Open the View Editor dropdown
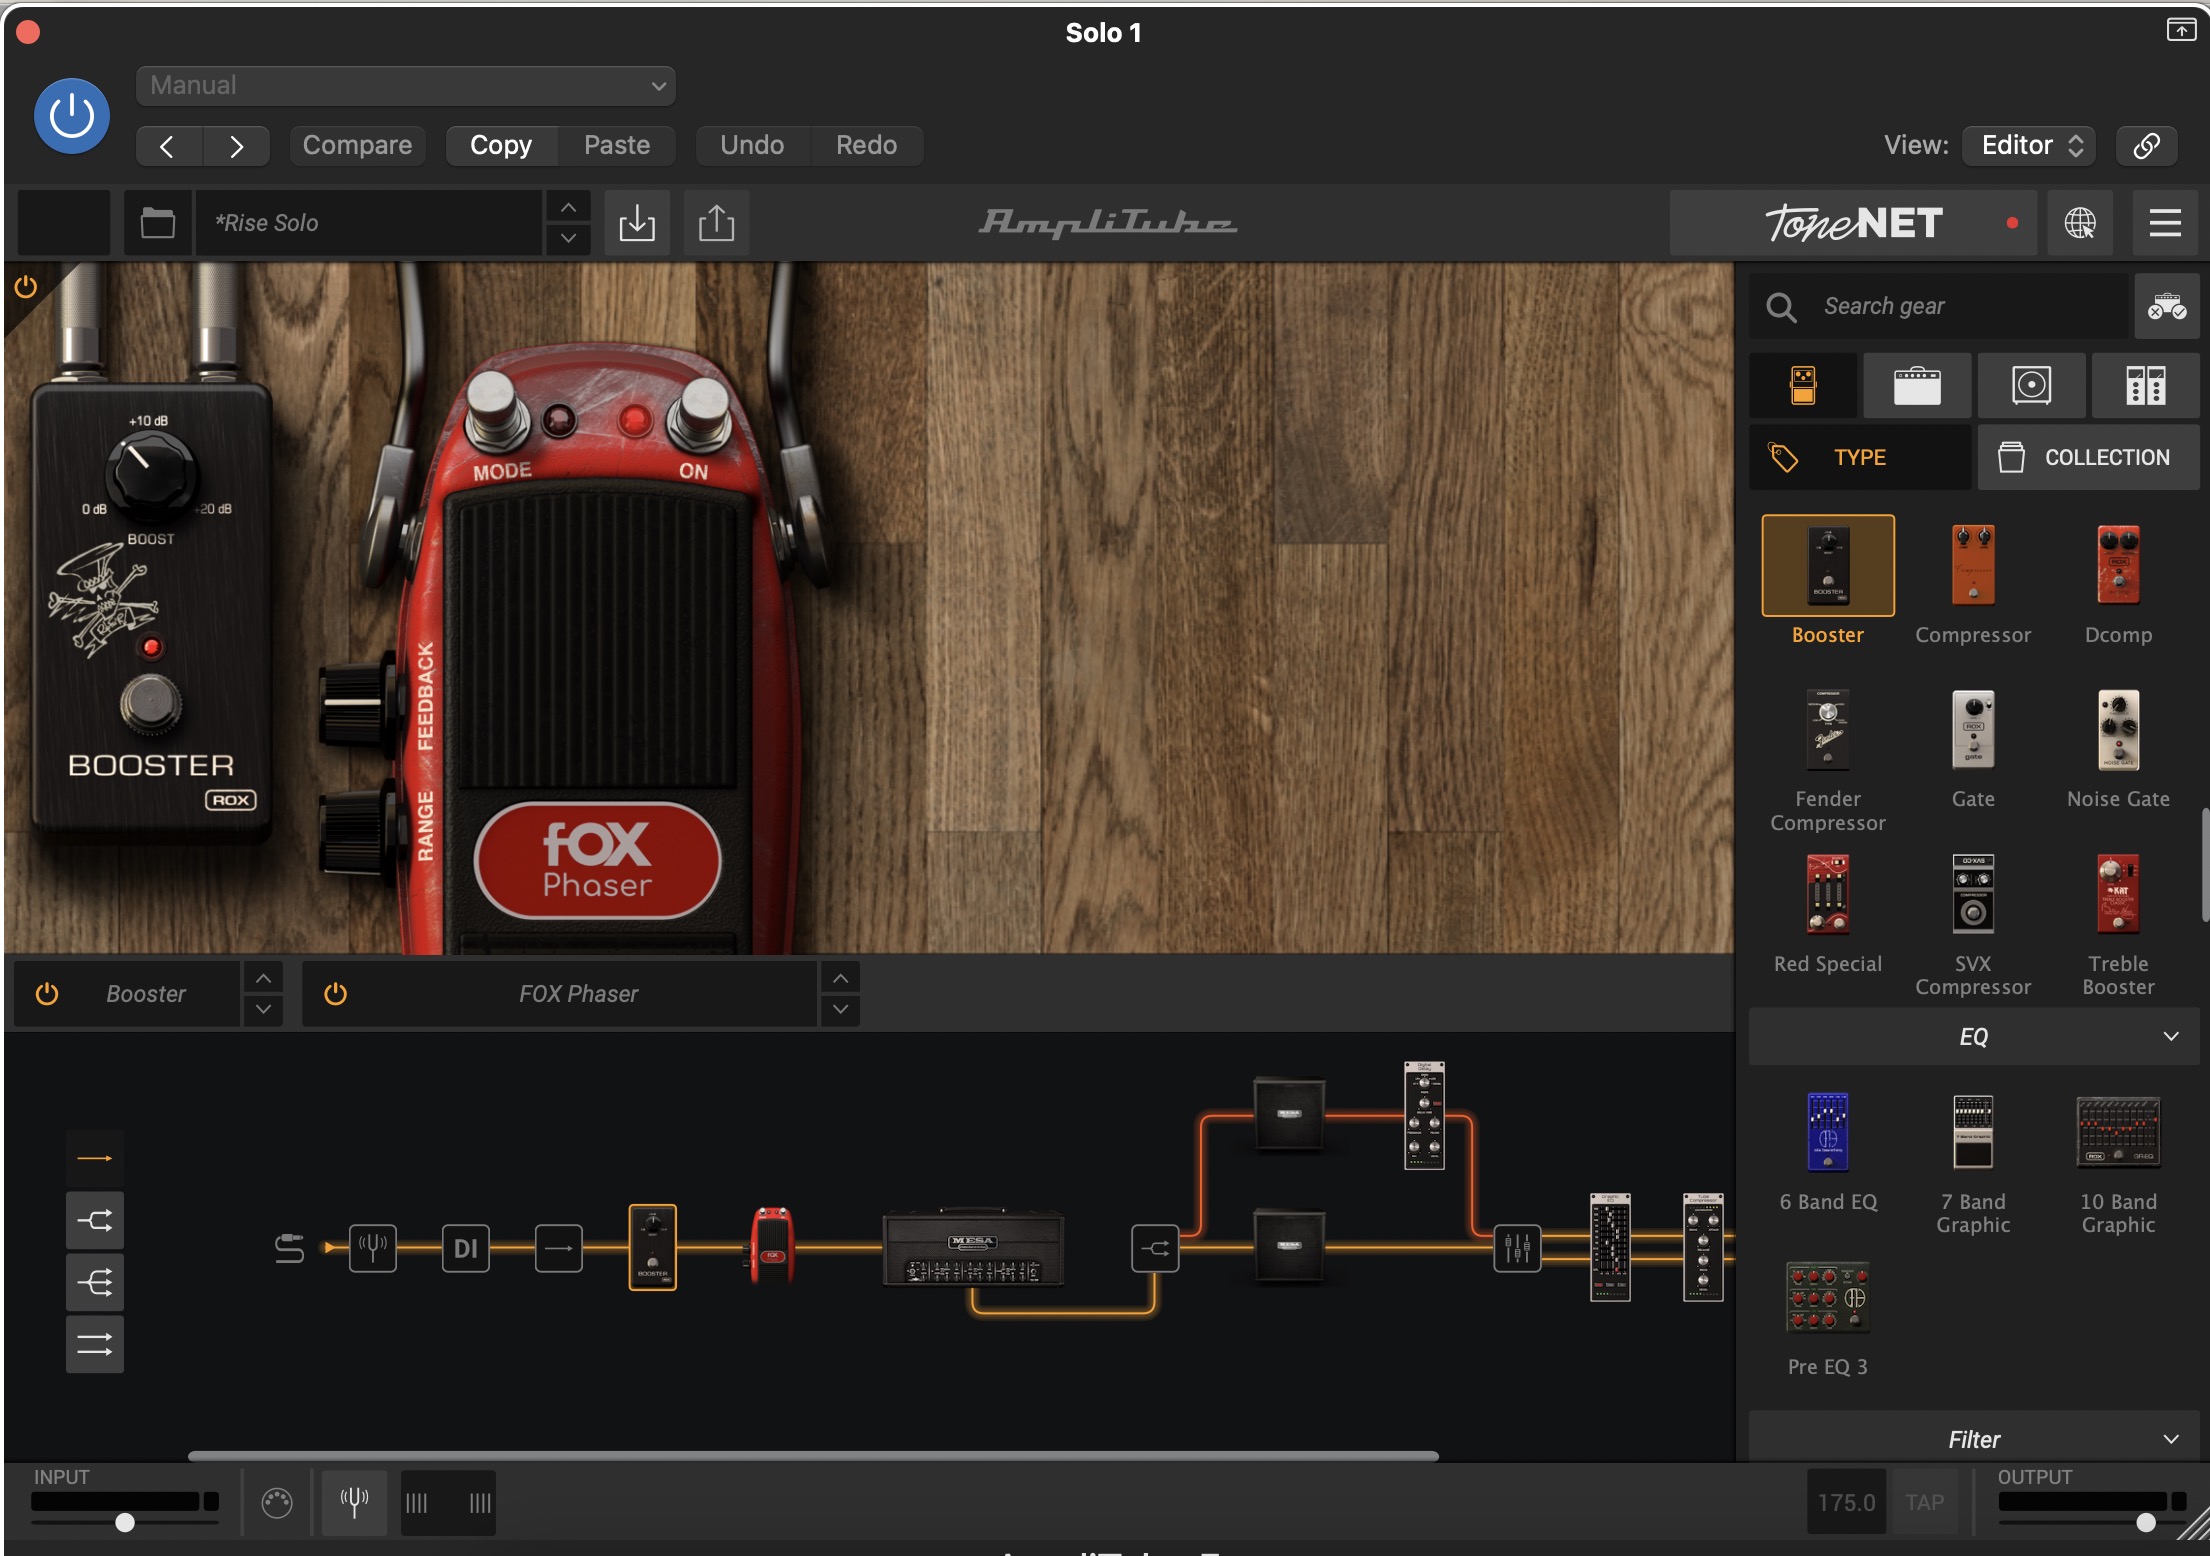Image resolution: width=2210 pixels, height=1556 pixels. [x=2030, y=146]
